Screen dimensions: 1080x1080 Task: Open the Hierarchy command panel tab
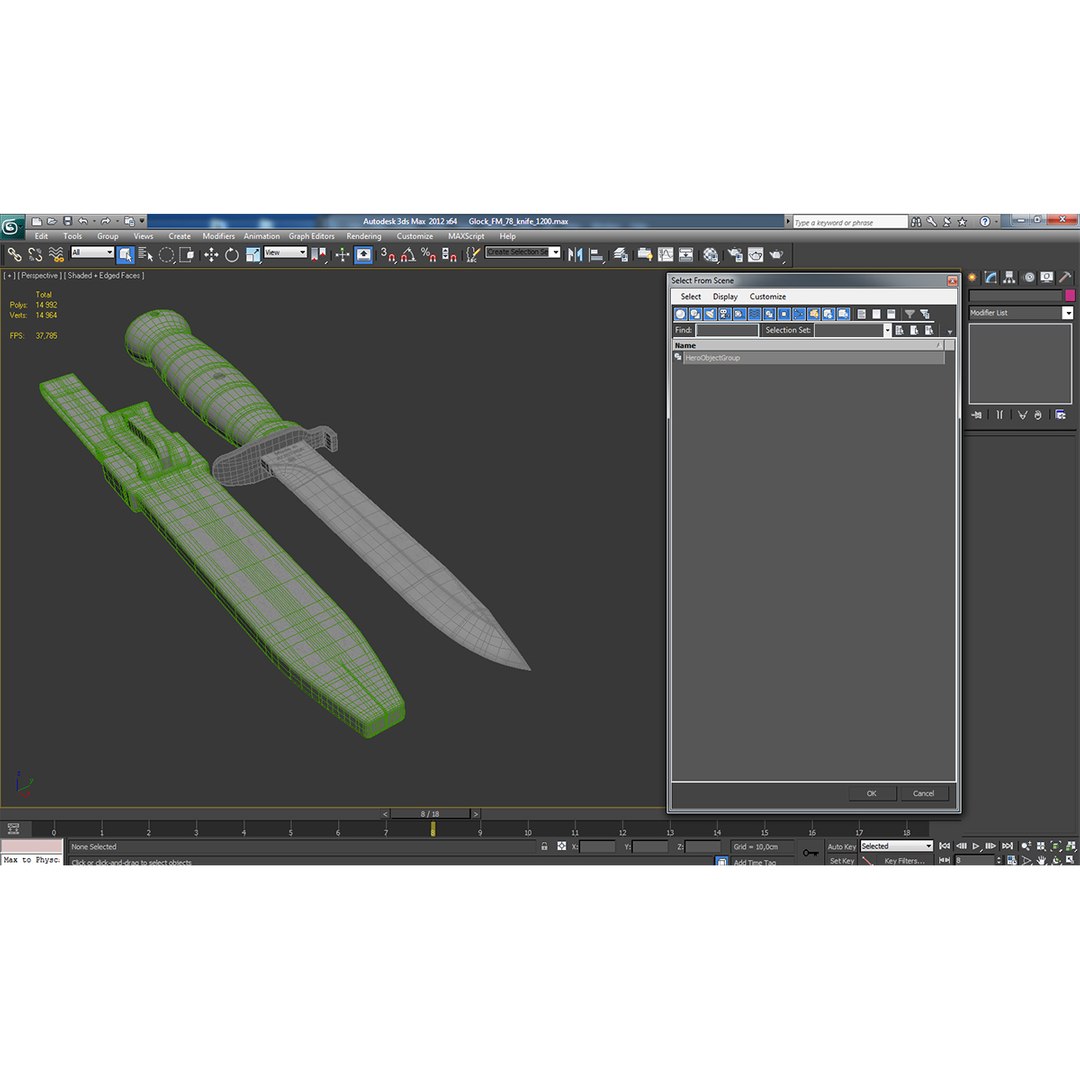click(1010, 278)
